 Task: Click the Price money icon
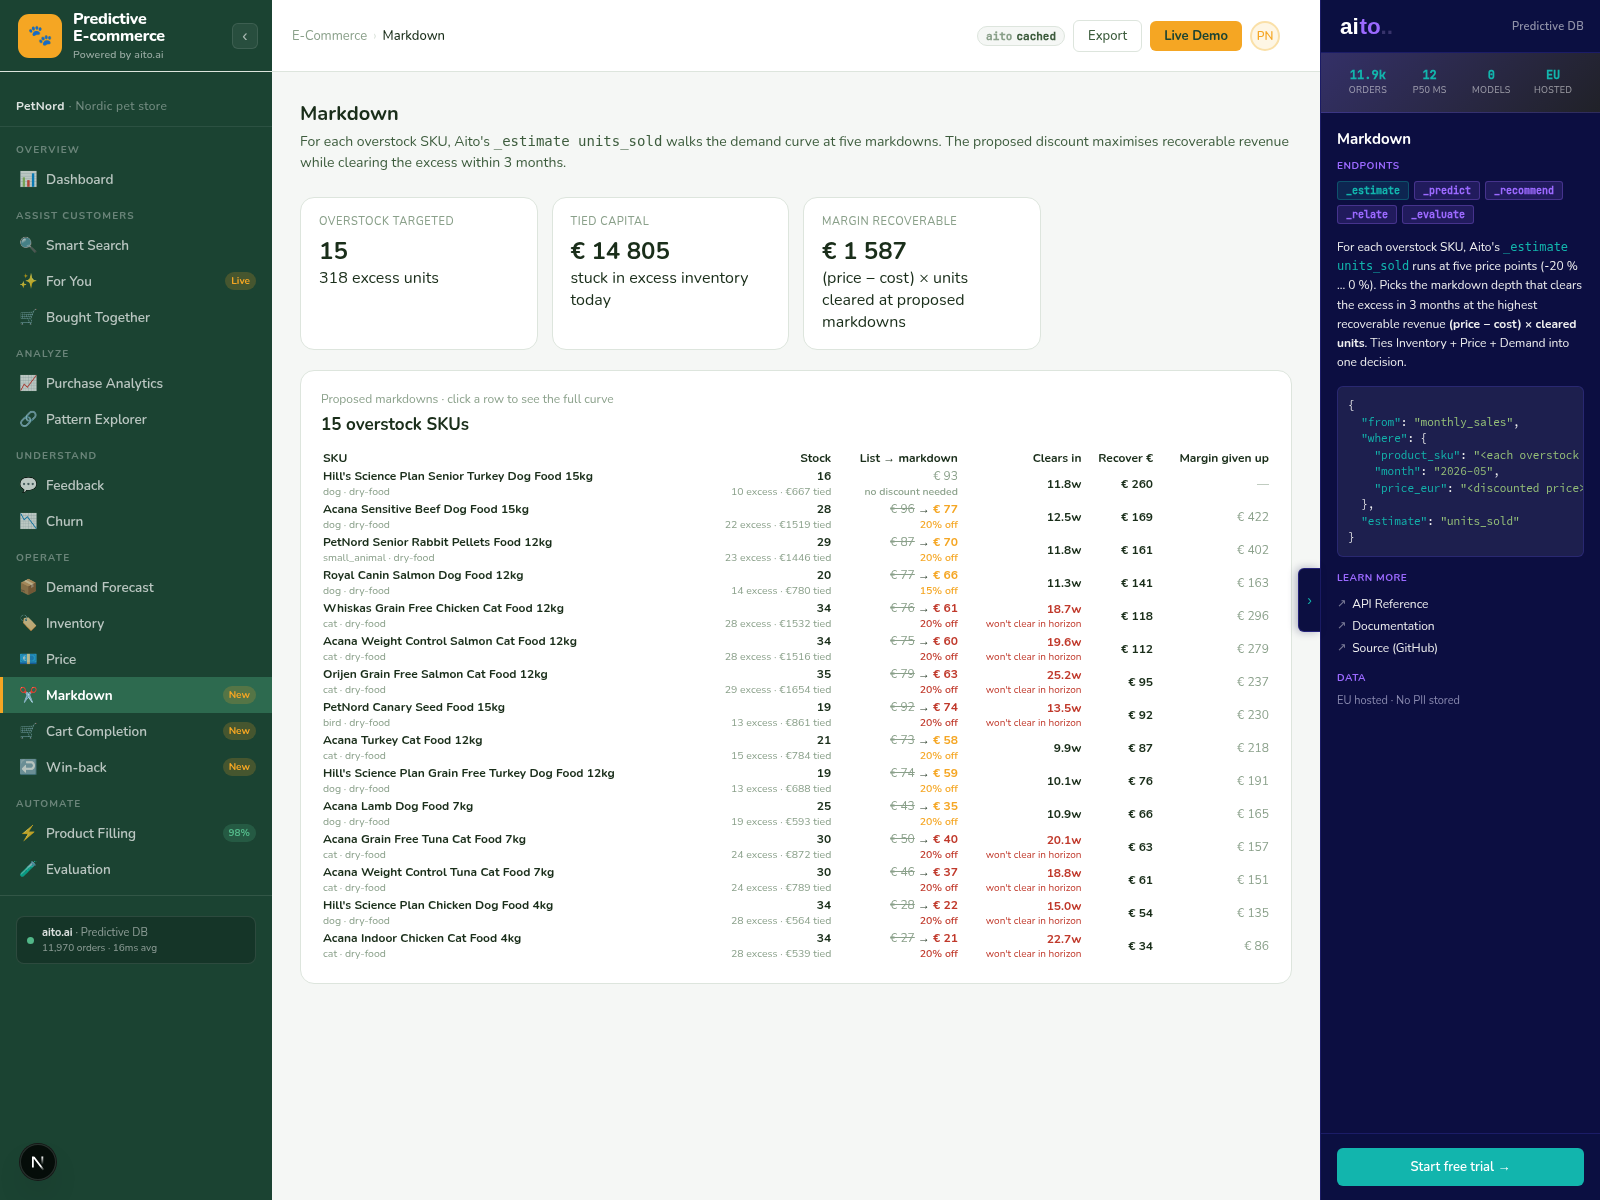(x=28, y=659)
